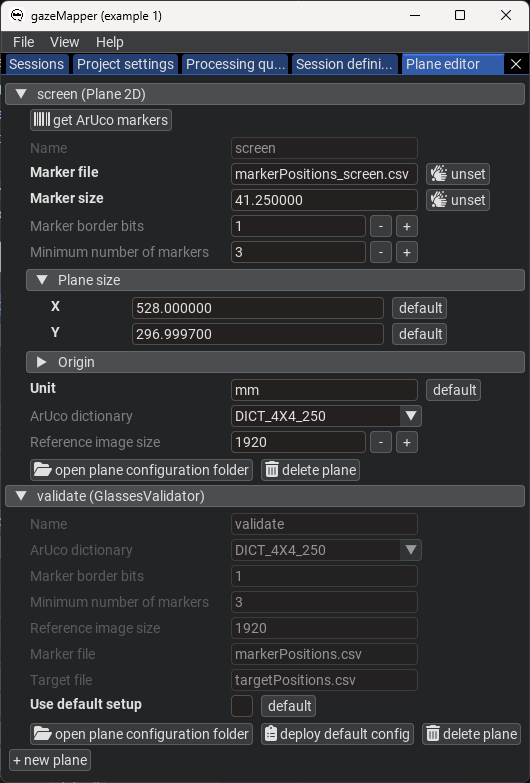Click the screen plane Reference image size field
This screenshot has width=530, height=783.
tap(298, 442)
